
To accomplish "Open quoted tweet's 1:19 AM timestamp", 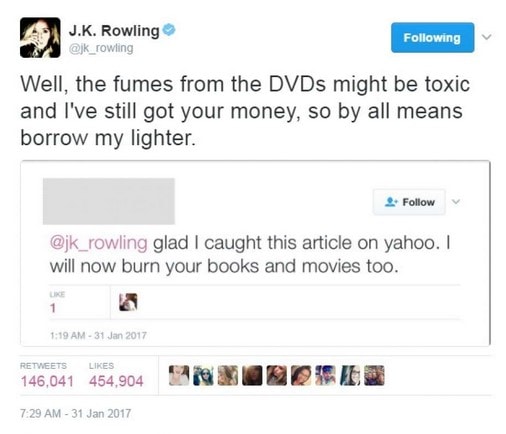I will coord(98,335).
